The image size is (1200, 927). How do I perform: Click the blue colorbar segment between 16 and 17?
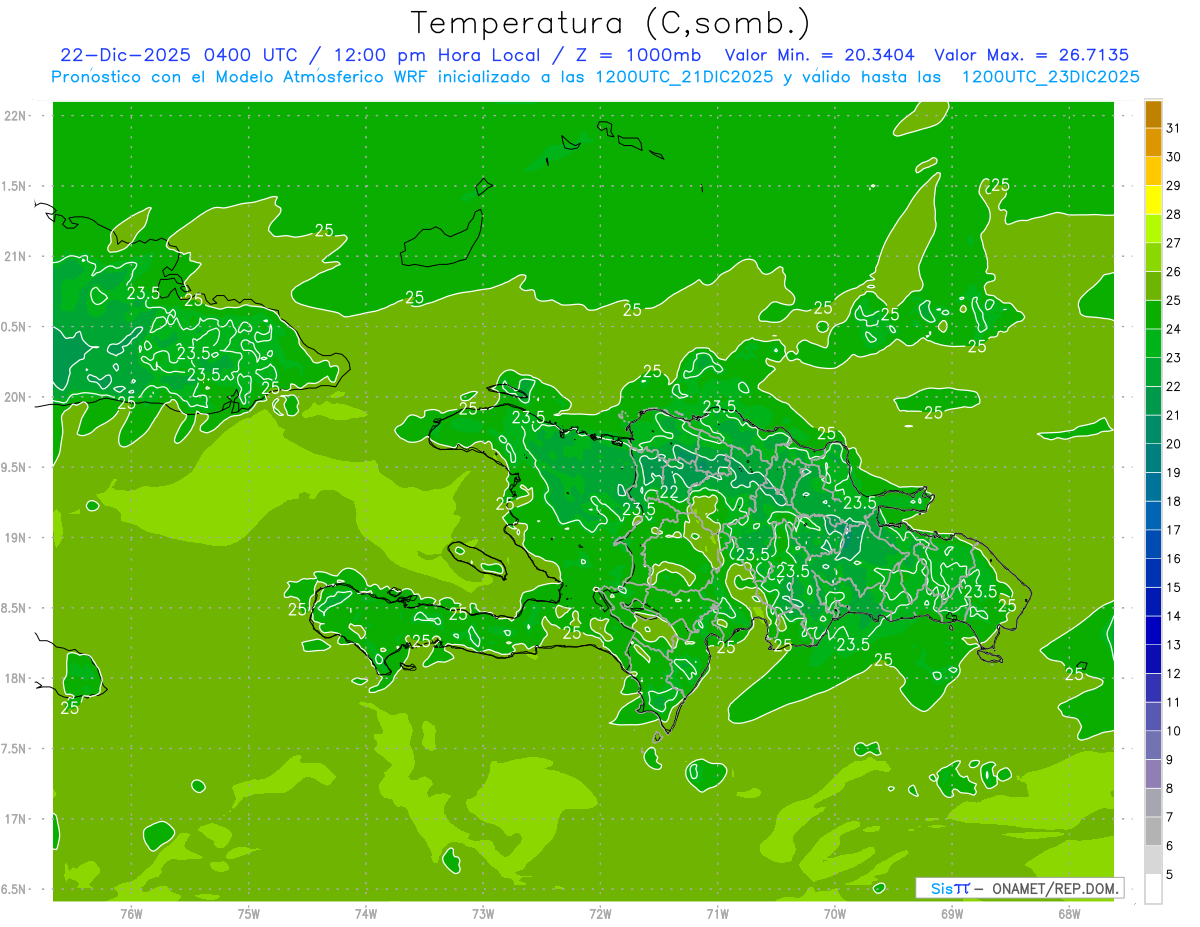pyautogui.click(x=1153, y=544)
